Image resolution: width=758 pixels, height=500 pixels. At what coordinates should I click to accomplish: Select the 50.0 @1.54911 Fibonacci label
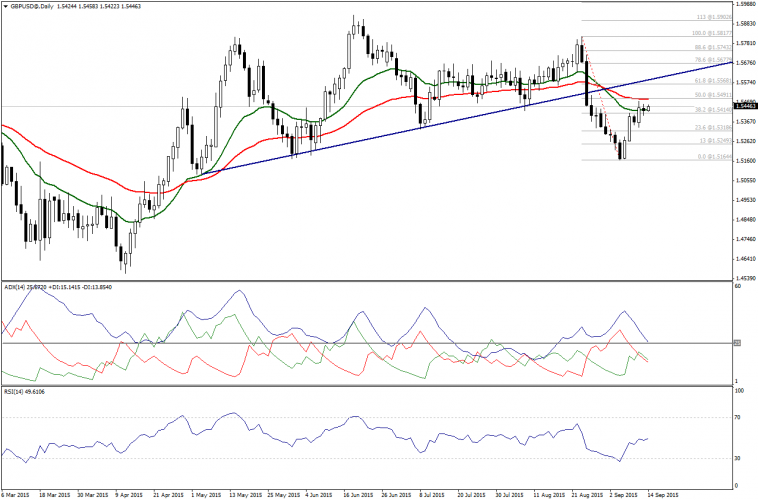(x=713, y=95)
